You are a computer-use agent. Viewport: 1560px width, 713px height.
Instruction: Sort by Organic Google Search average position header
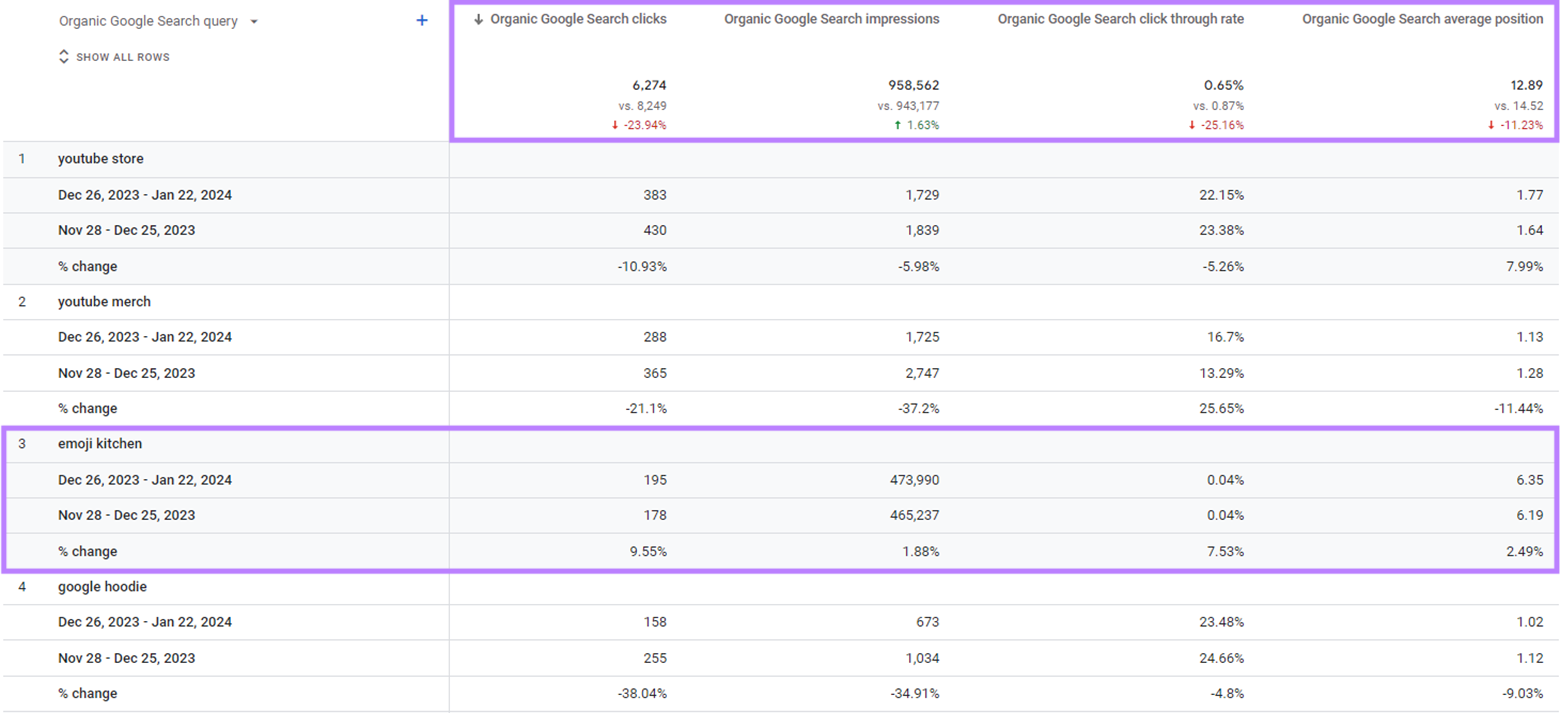1421,18
